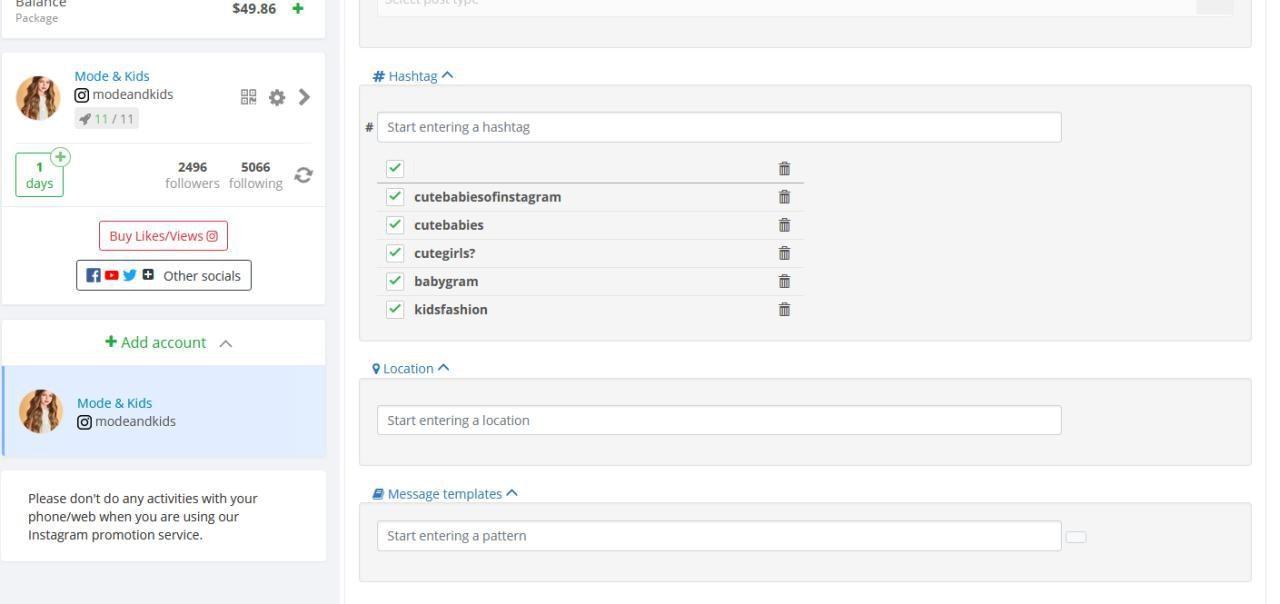Click the Buy Likes/Views button
Image resolution: width=1280 pixels, height=604 pixels.
(x=163, y=236)
